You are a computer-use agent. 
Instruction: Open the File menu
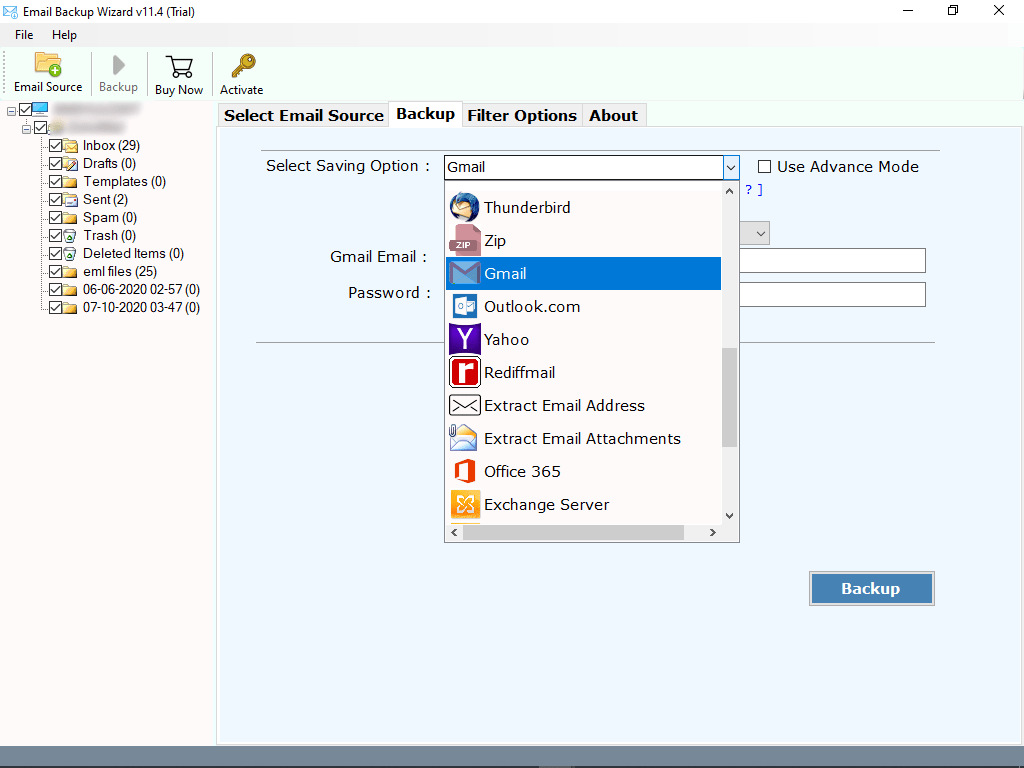[x=23, y=34]
